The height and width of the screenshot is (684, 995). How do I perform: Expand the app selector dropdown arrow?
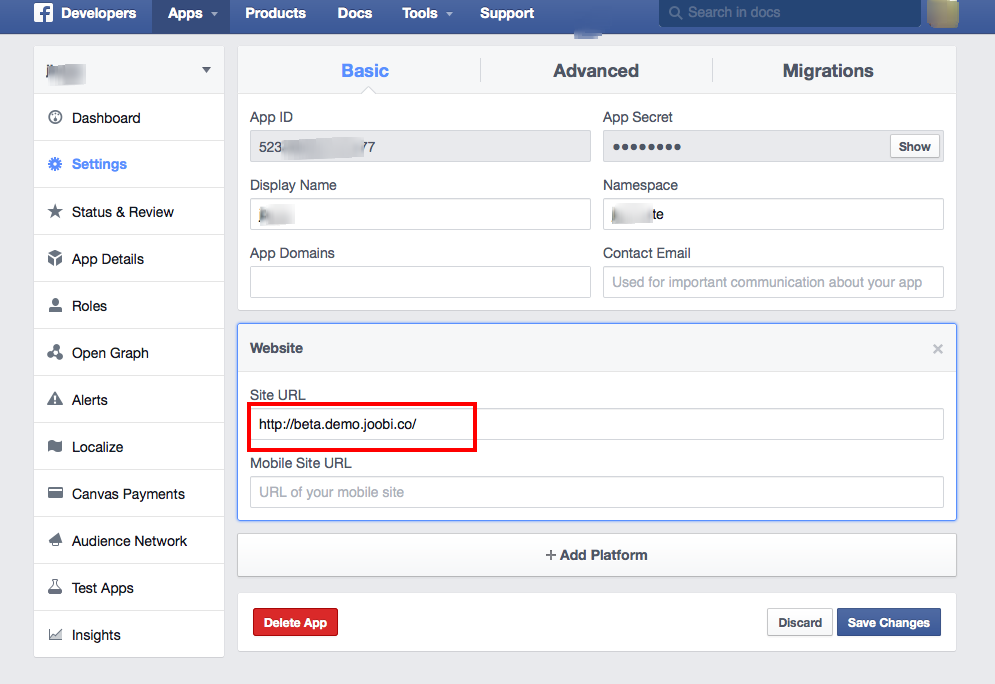[206, 70]
